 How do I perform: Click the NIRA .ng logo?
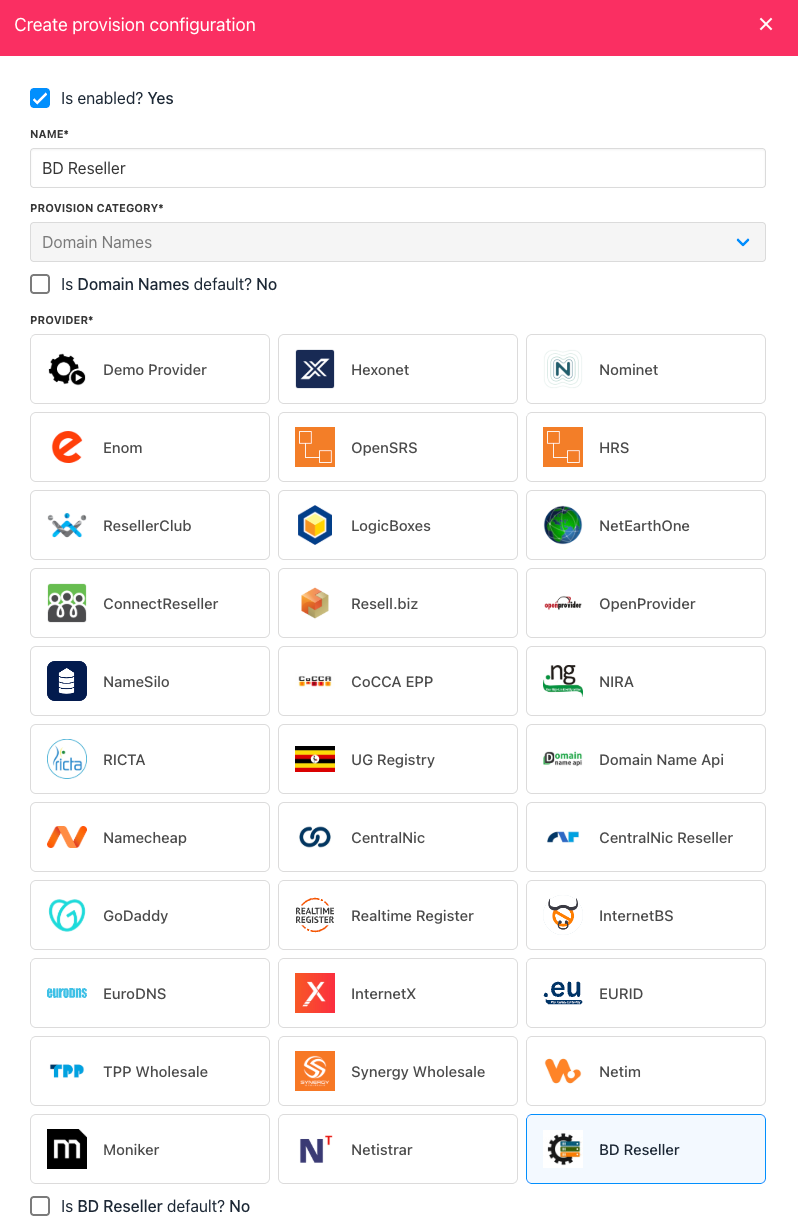click(x=563, y=682)
